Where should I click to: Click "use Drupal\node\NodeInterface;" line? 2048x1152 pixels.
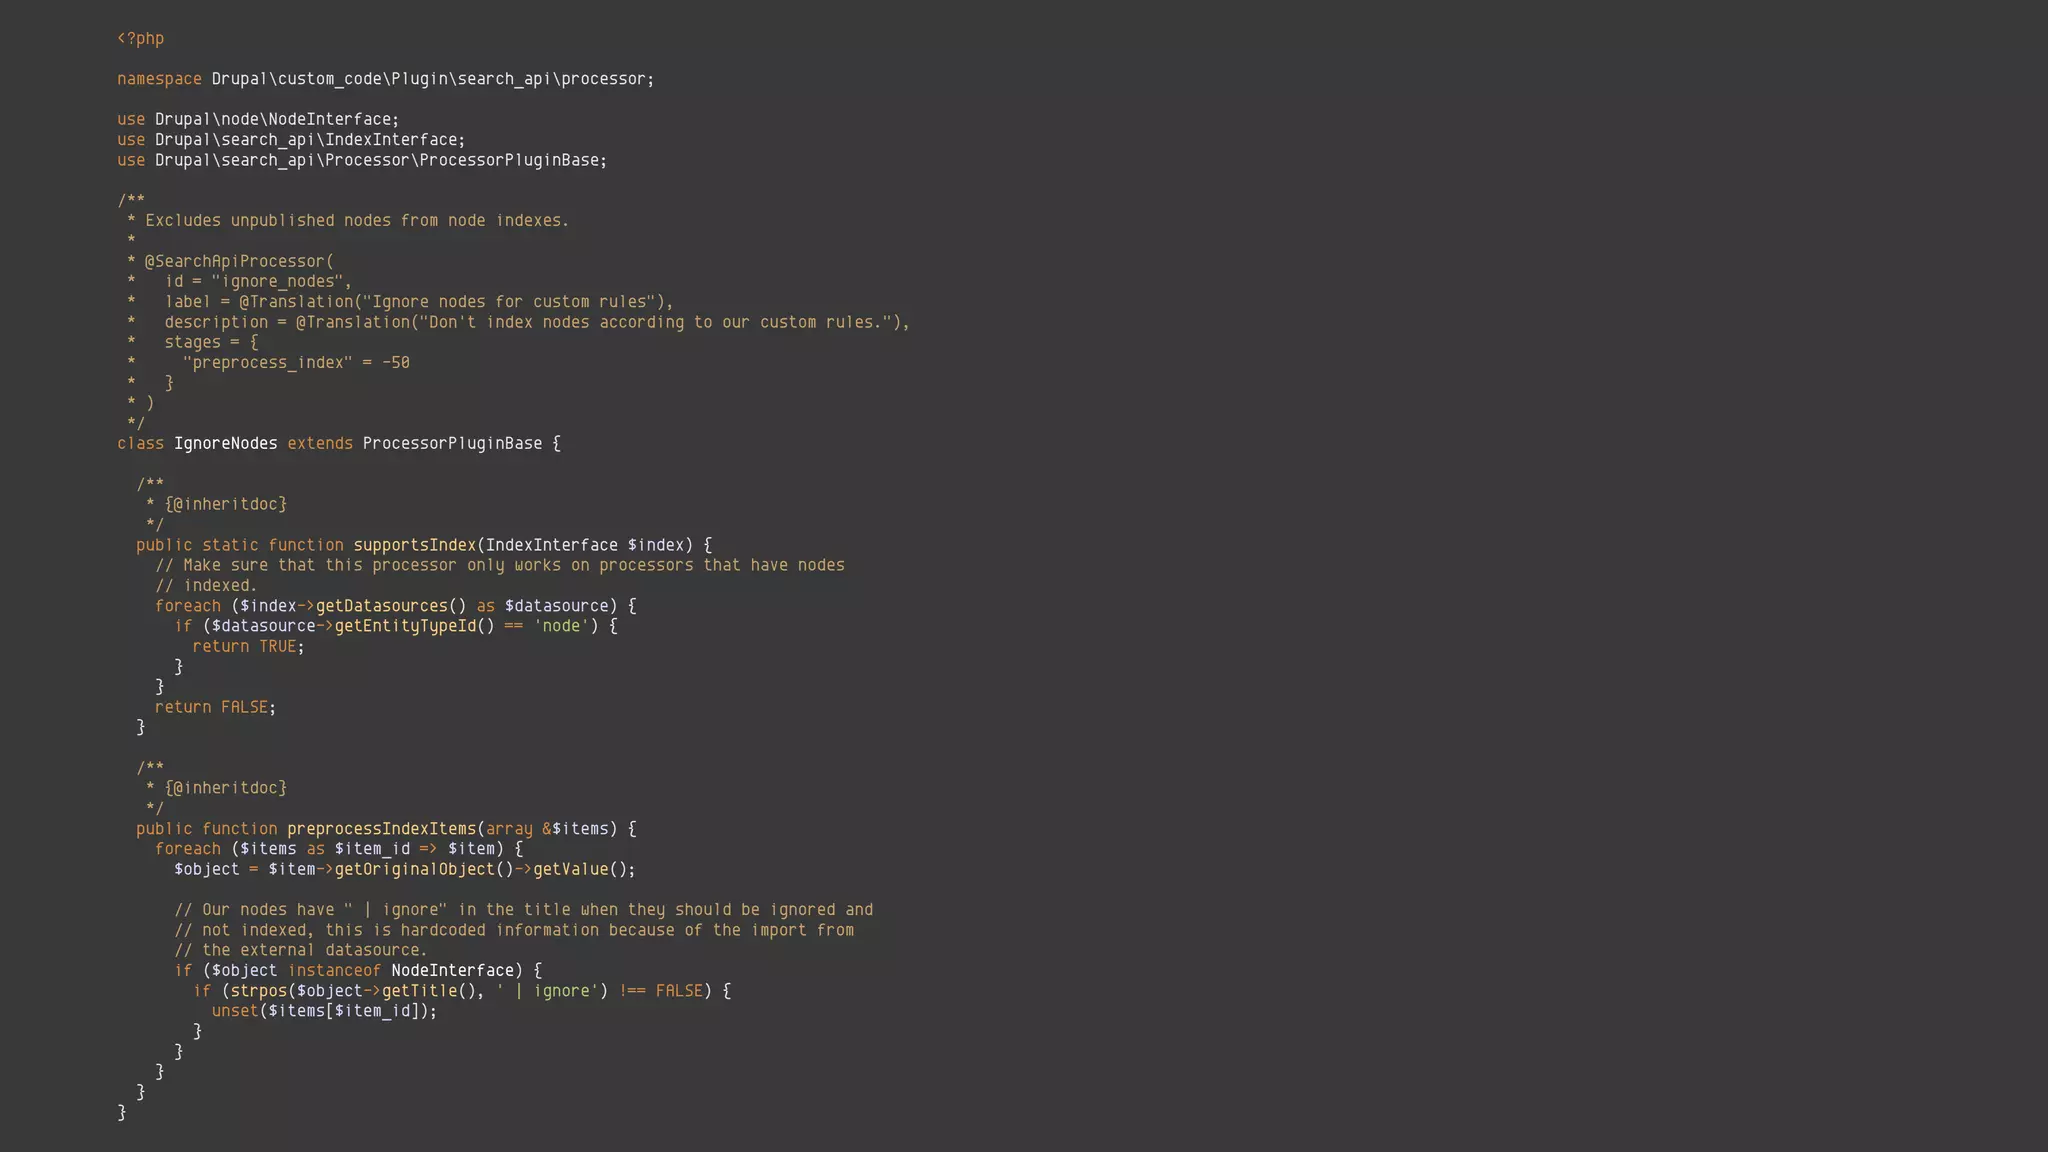click(x=258, y=120)
